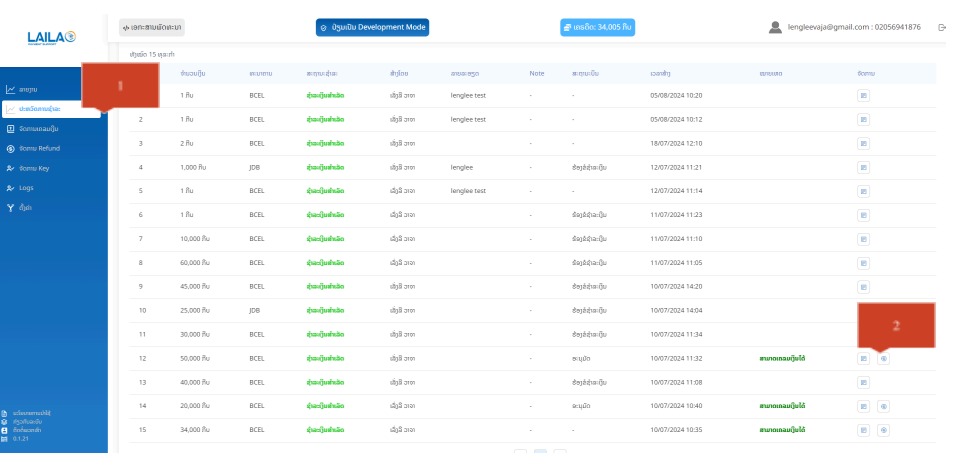The image size is (963, 471).
Task: Open details icon for the 1,000 ກີບ JDB row
Action: point(863,167)
